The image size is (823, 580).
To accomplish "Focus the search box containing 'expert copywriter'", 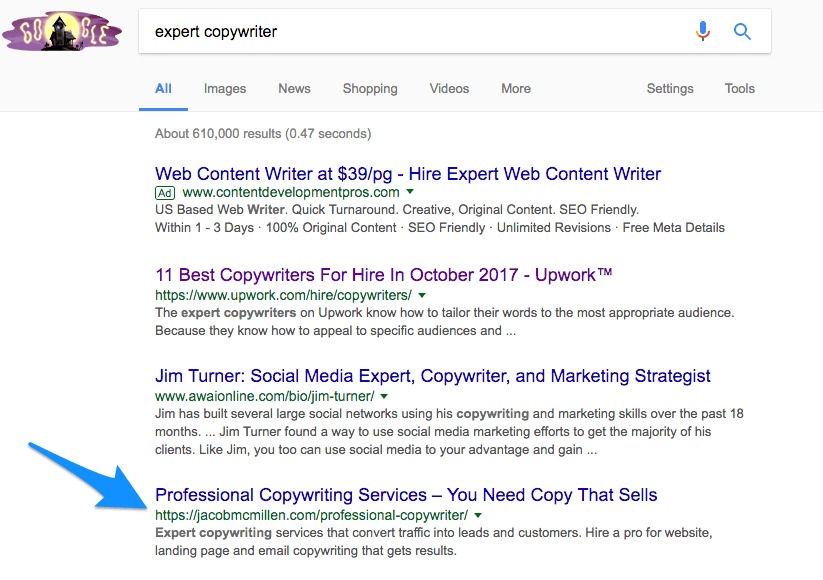I will click(x=455, y=31).
